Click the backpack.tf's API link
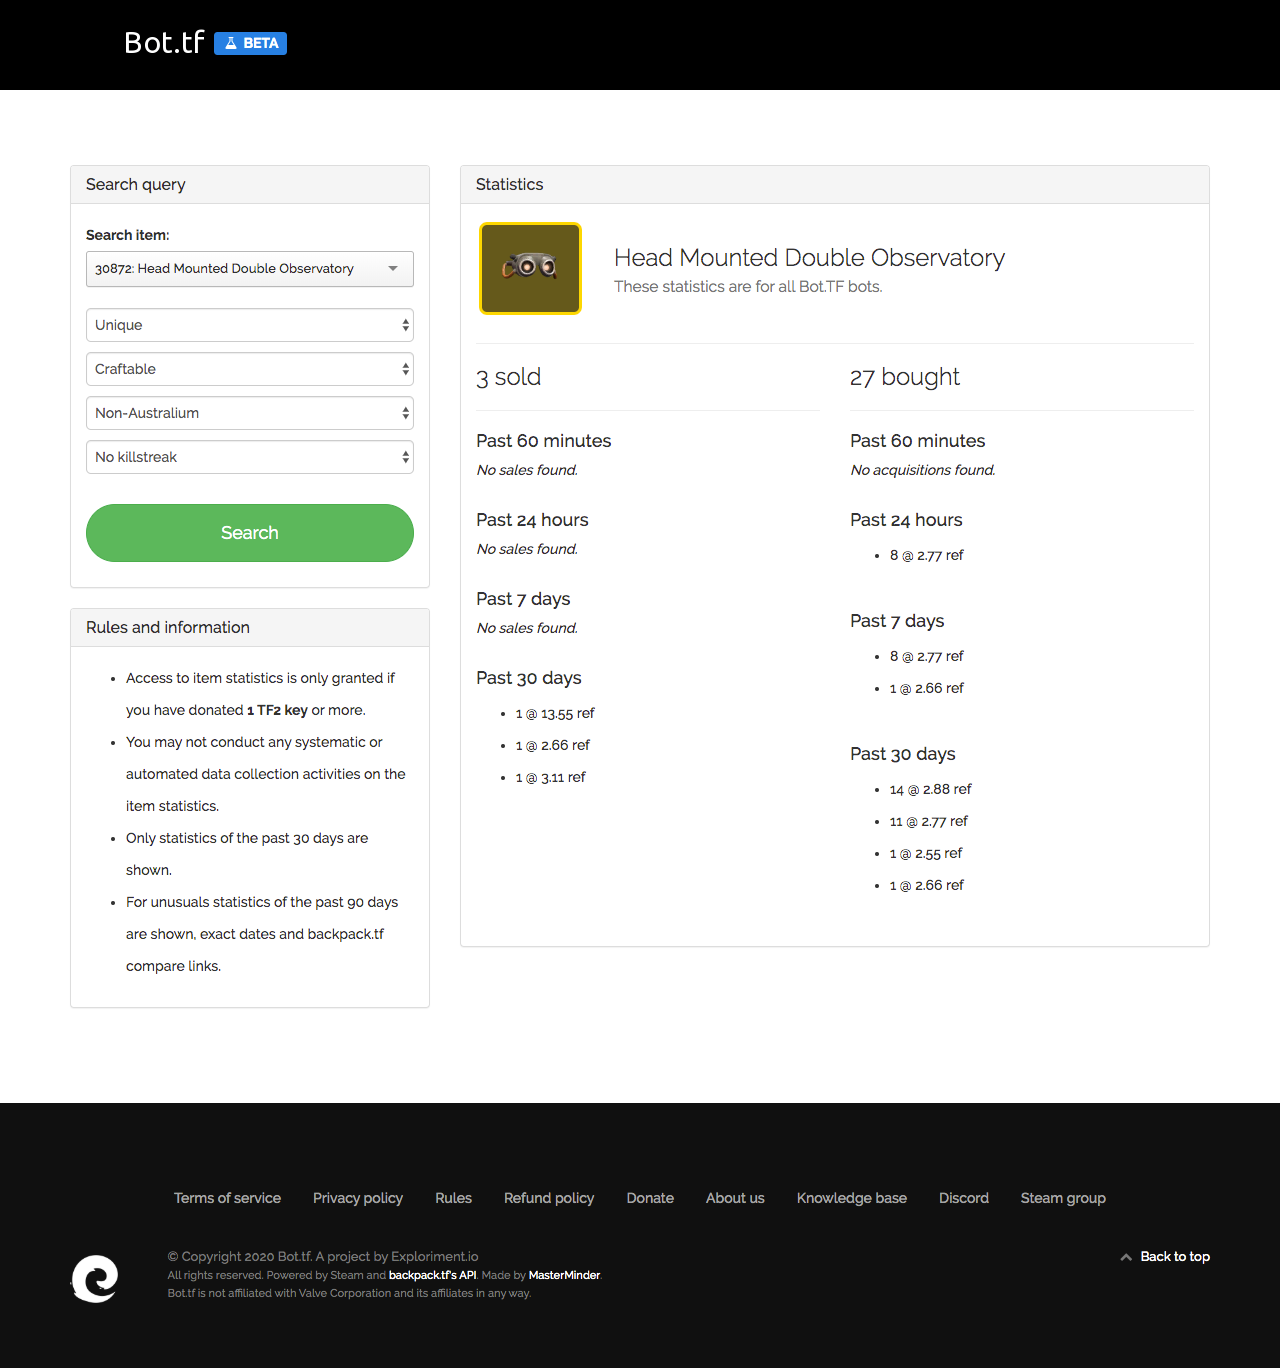The width and height of the screenshot is (1280, 1368). point(432,1275)
